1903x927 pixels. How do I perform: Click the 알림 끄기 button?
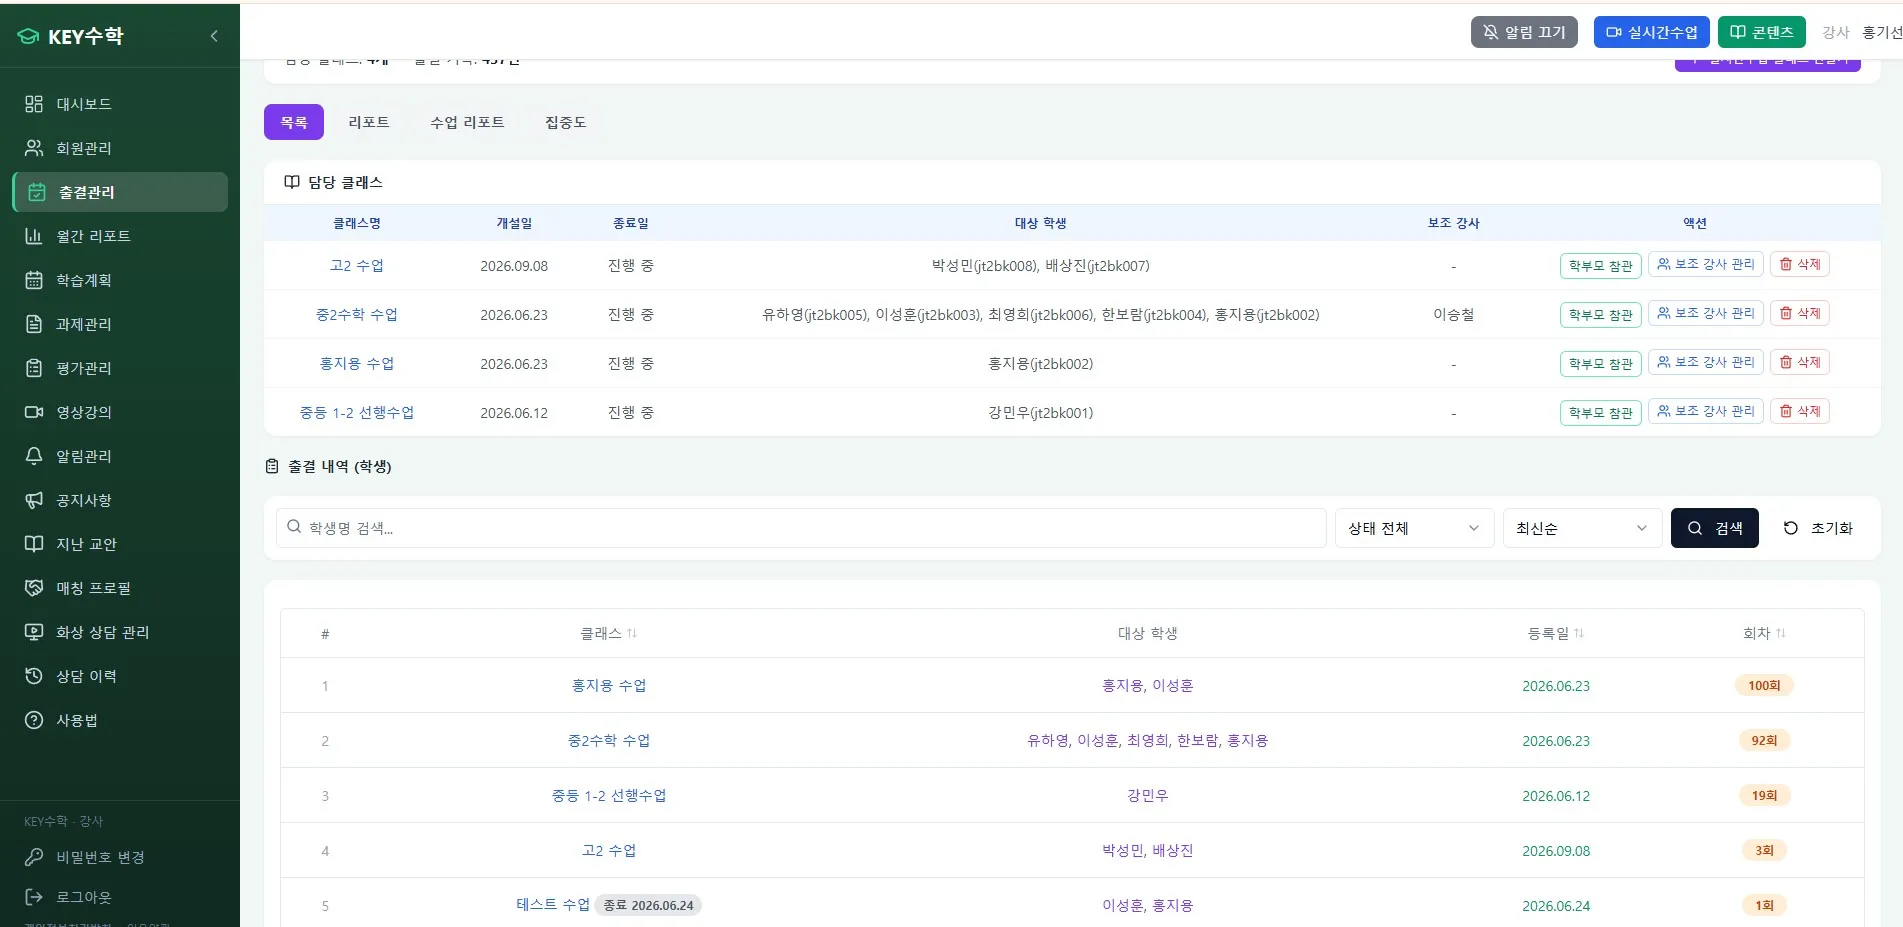coord(1524,32)
